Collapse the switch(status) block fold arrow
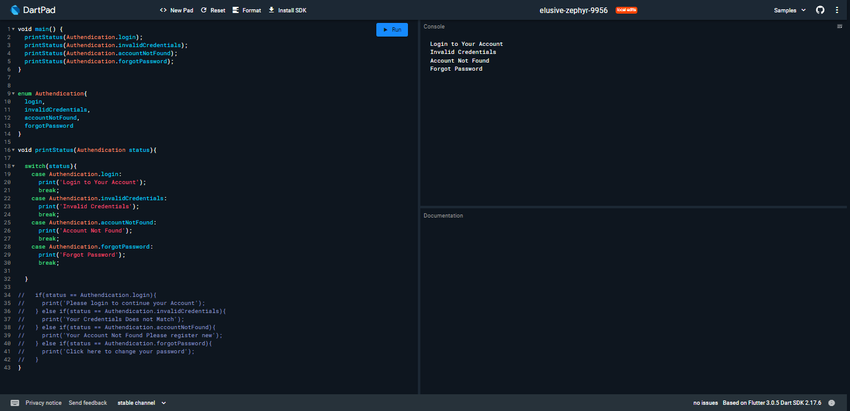 point(13,166)
